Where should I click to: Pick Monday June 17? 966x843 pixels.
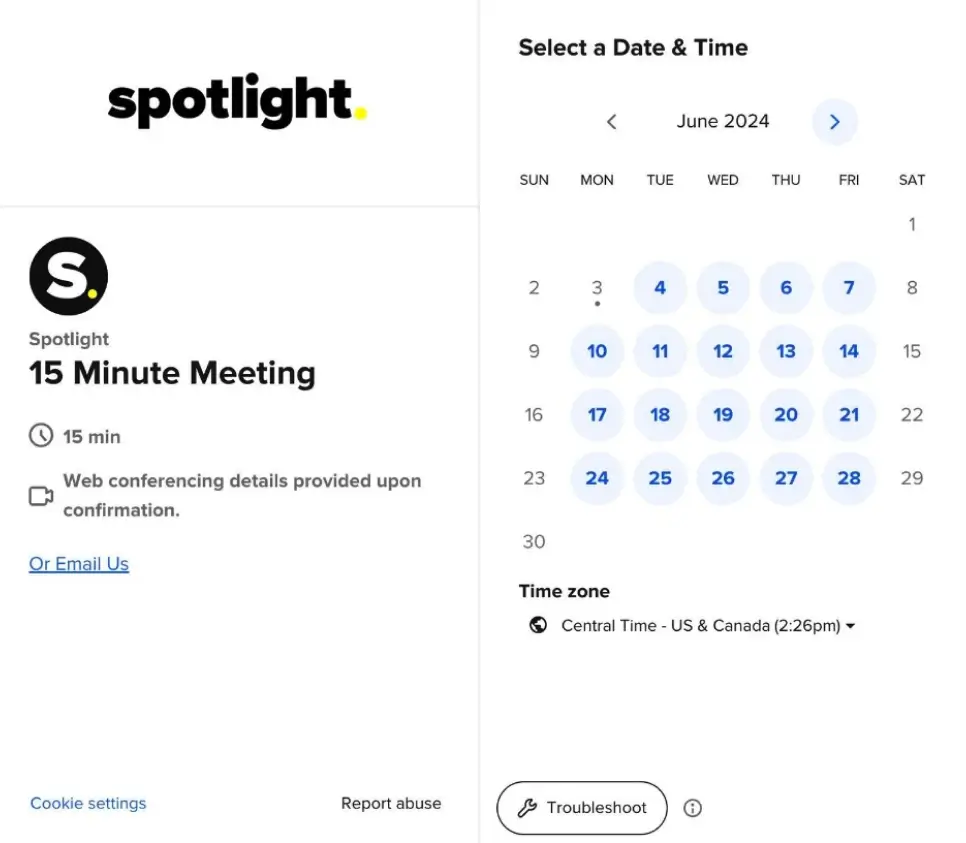597,415
